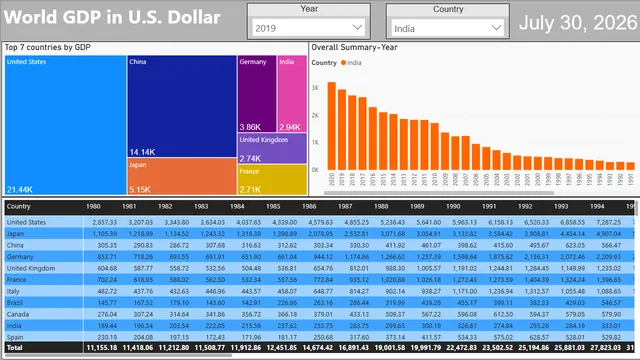Select the France table row label

tap(16, 280)
